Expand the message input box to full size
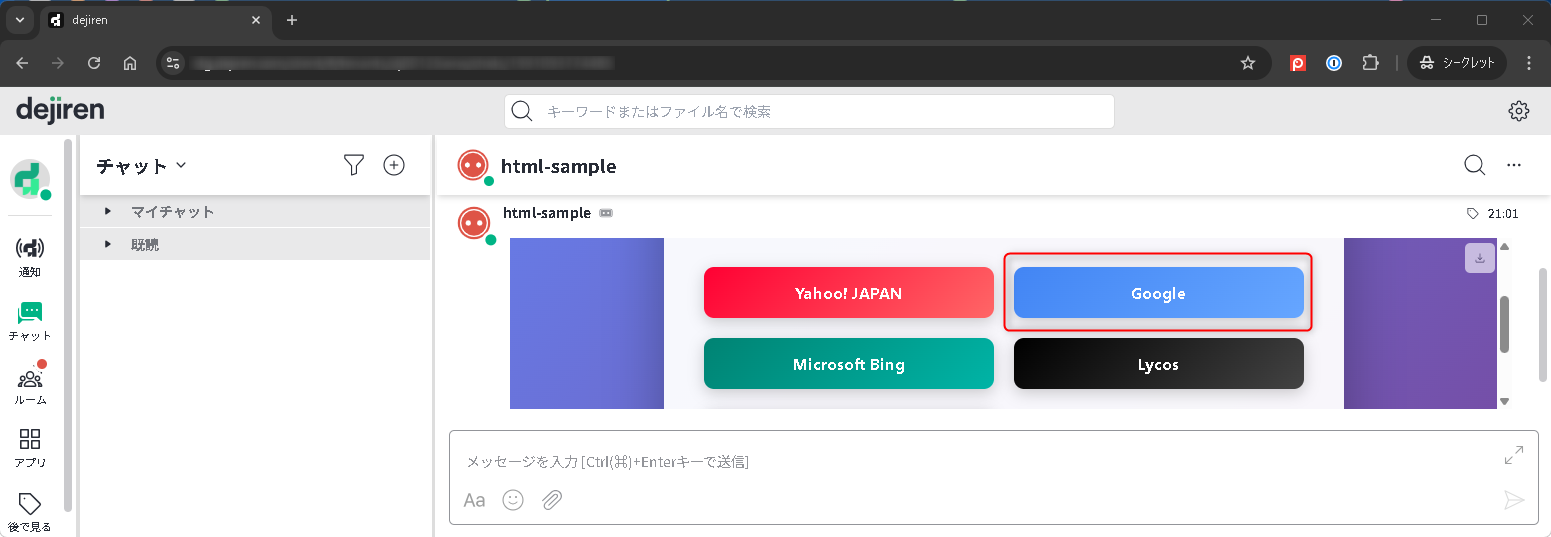The height and width of the screenshot is (537, 1551). (x=1513, y=455)
